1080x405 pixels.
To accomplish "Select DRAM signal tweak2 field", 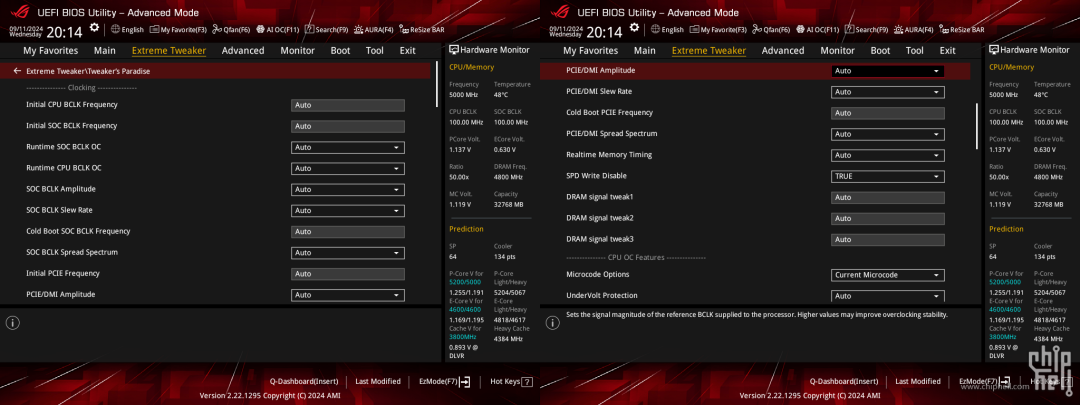I will coord(888,218).
